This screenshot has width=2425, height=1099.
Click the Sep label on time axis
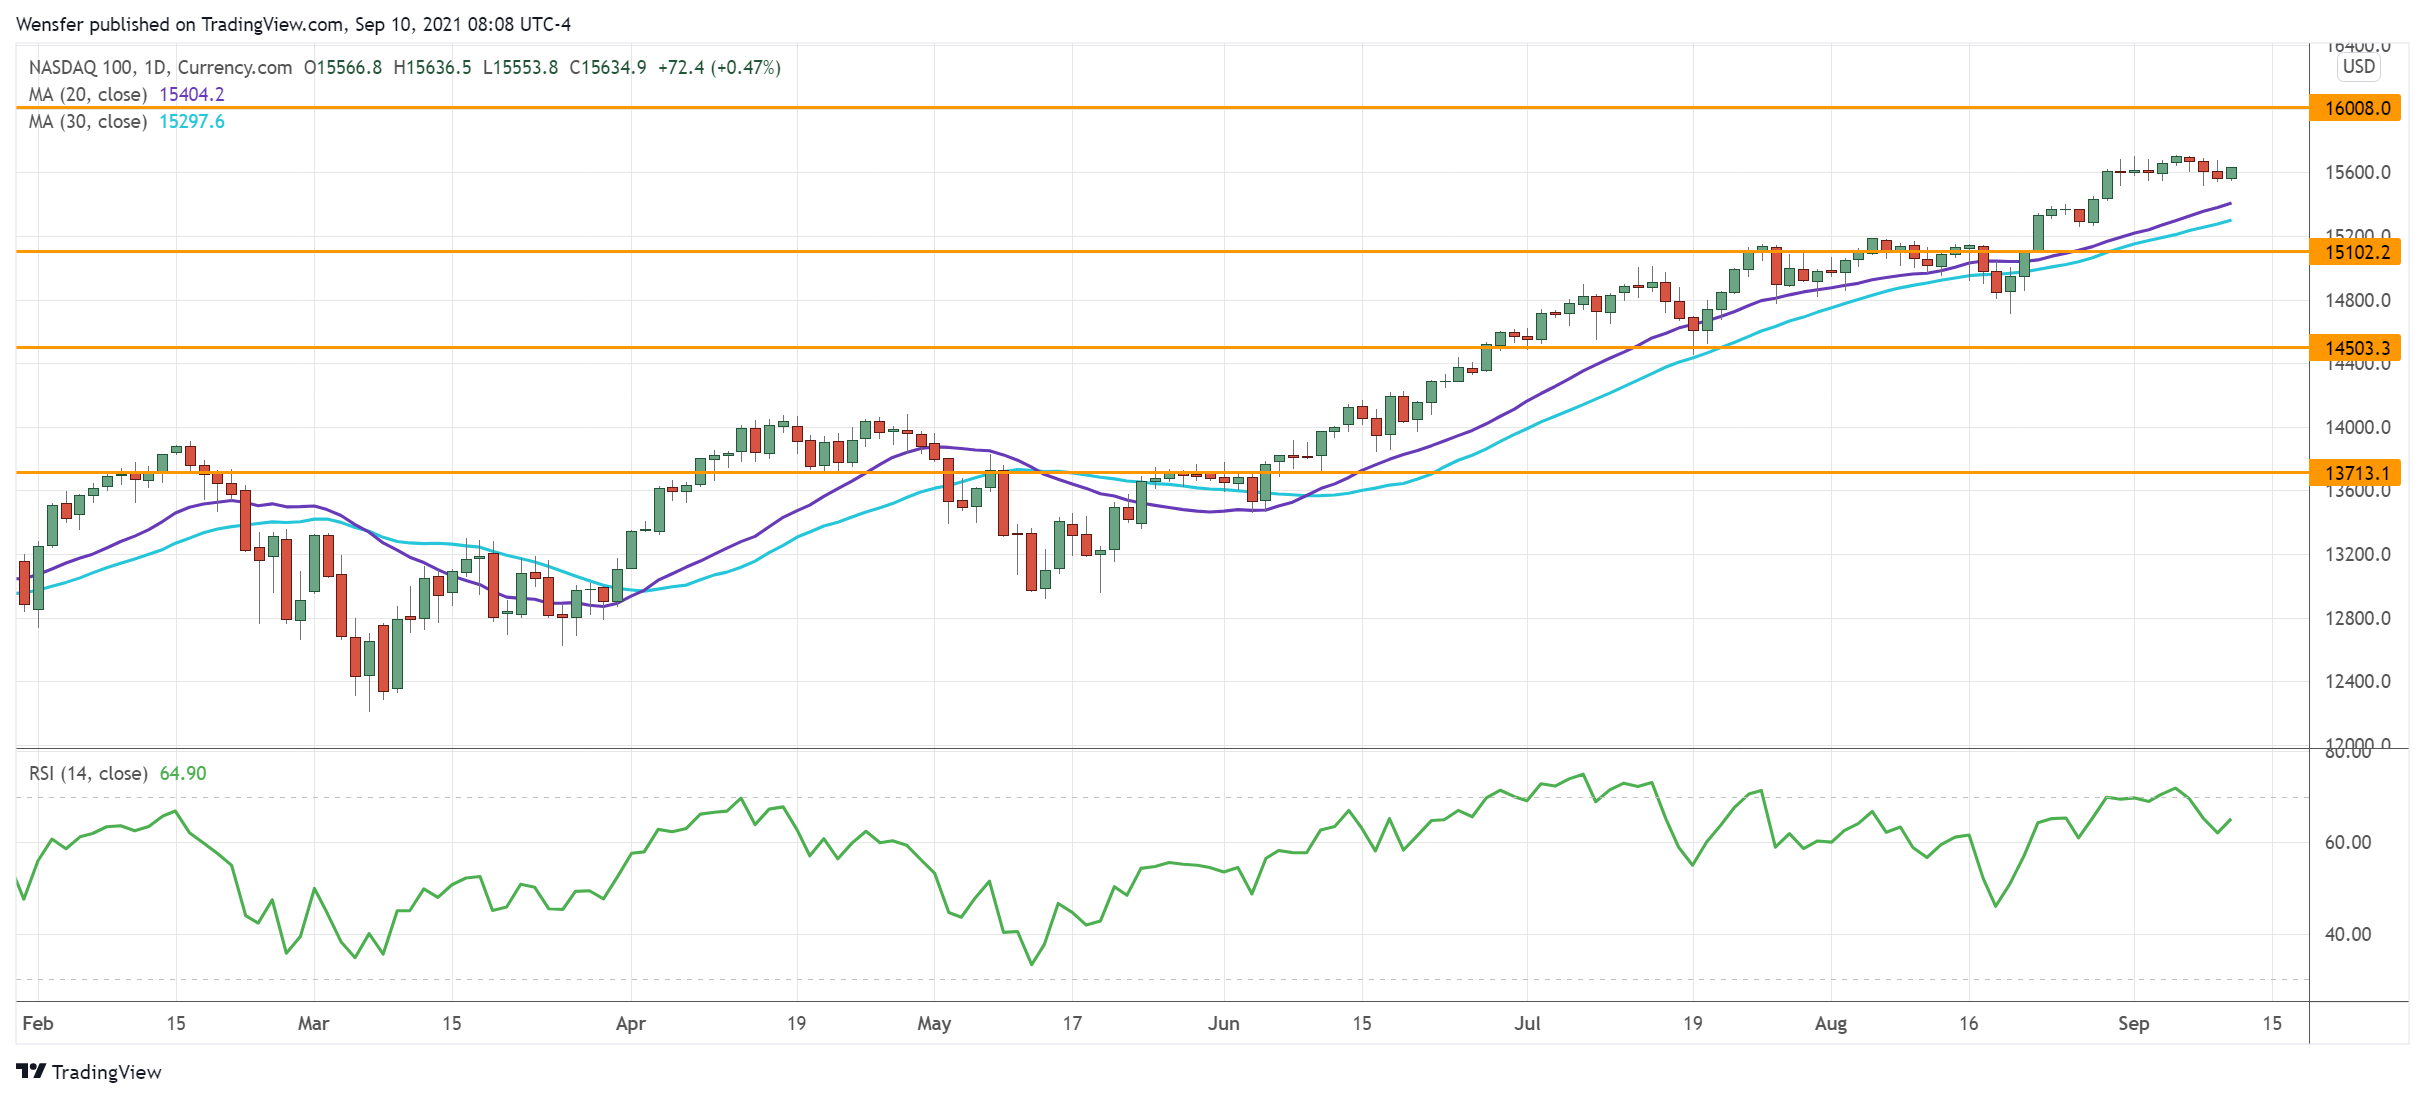(2133, 1023)
